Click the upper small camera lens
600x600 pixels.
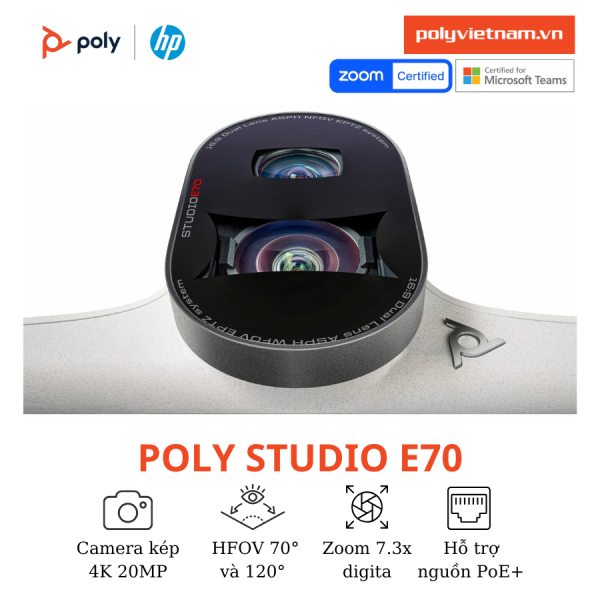(x=297, y=163)
